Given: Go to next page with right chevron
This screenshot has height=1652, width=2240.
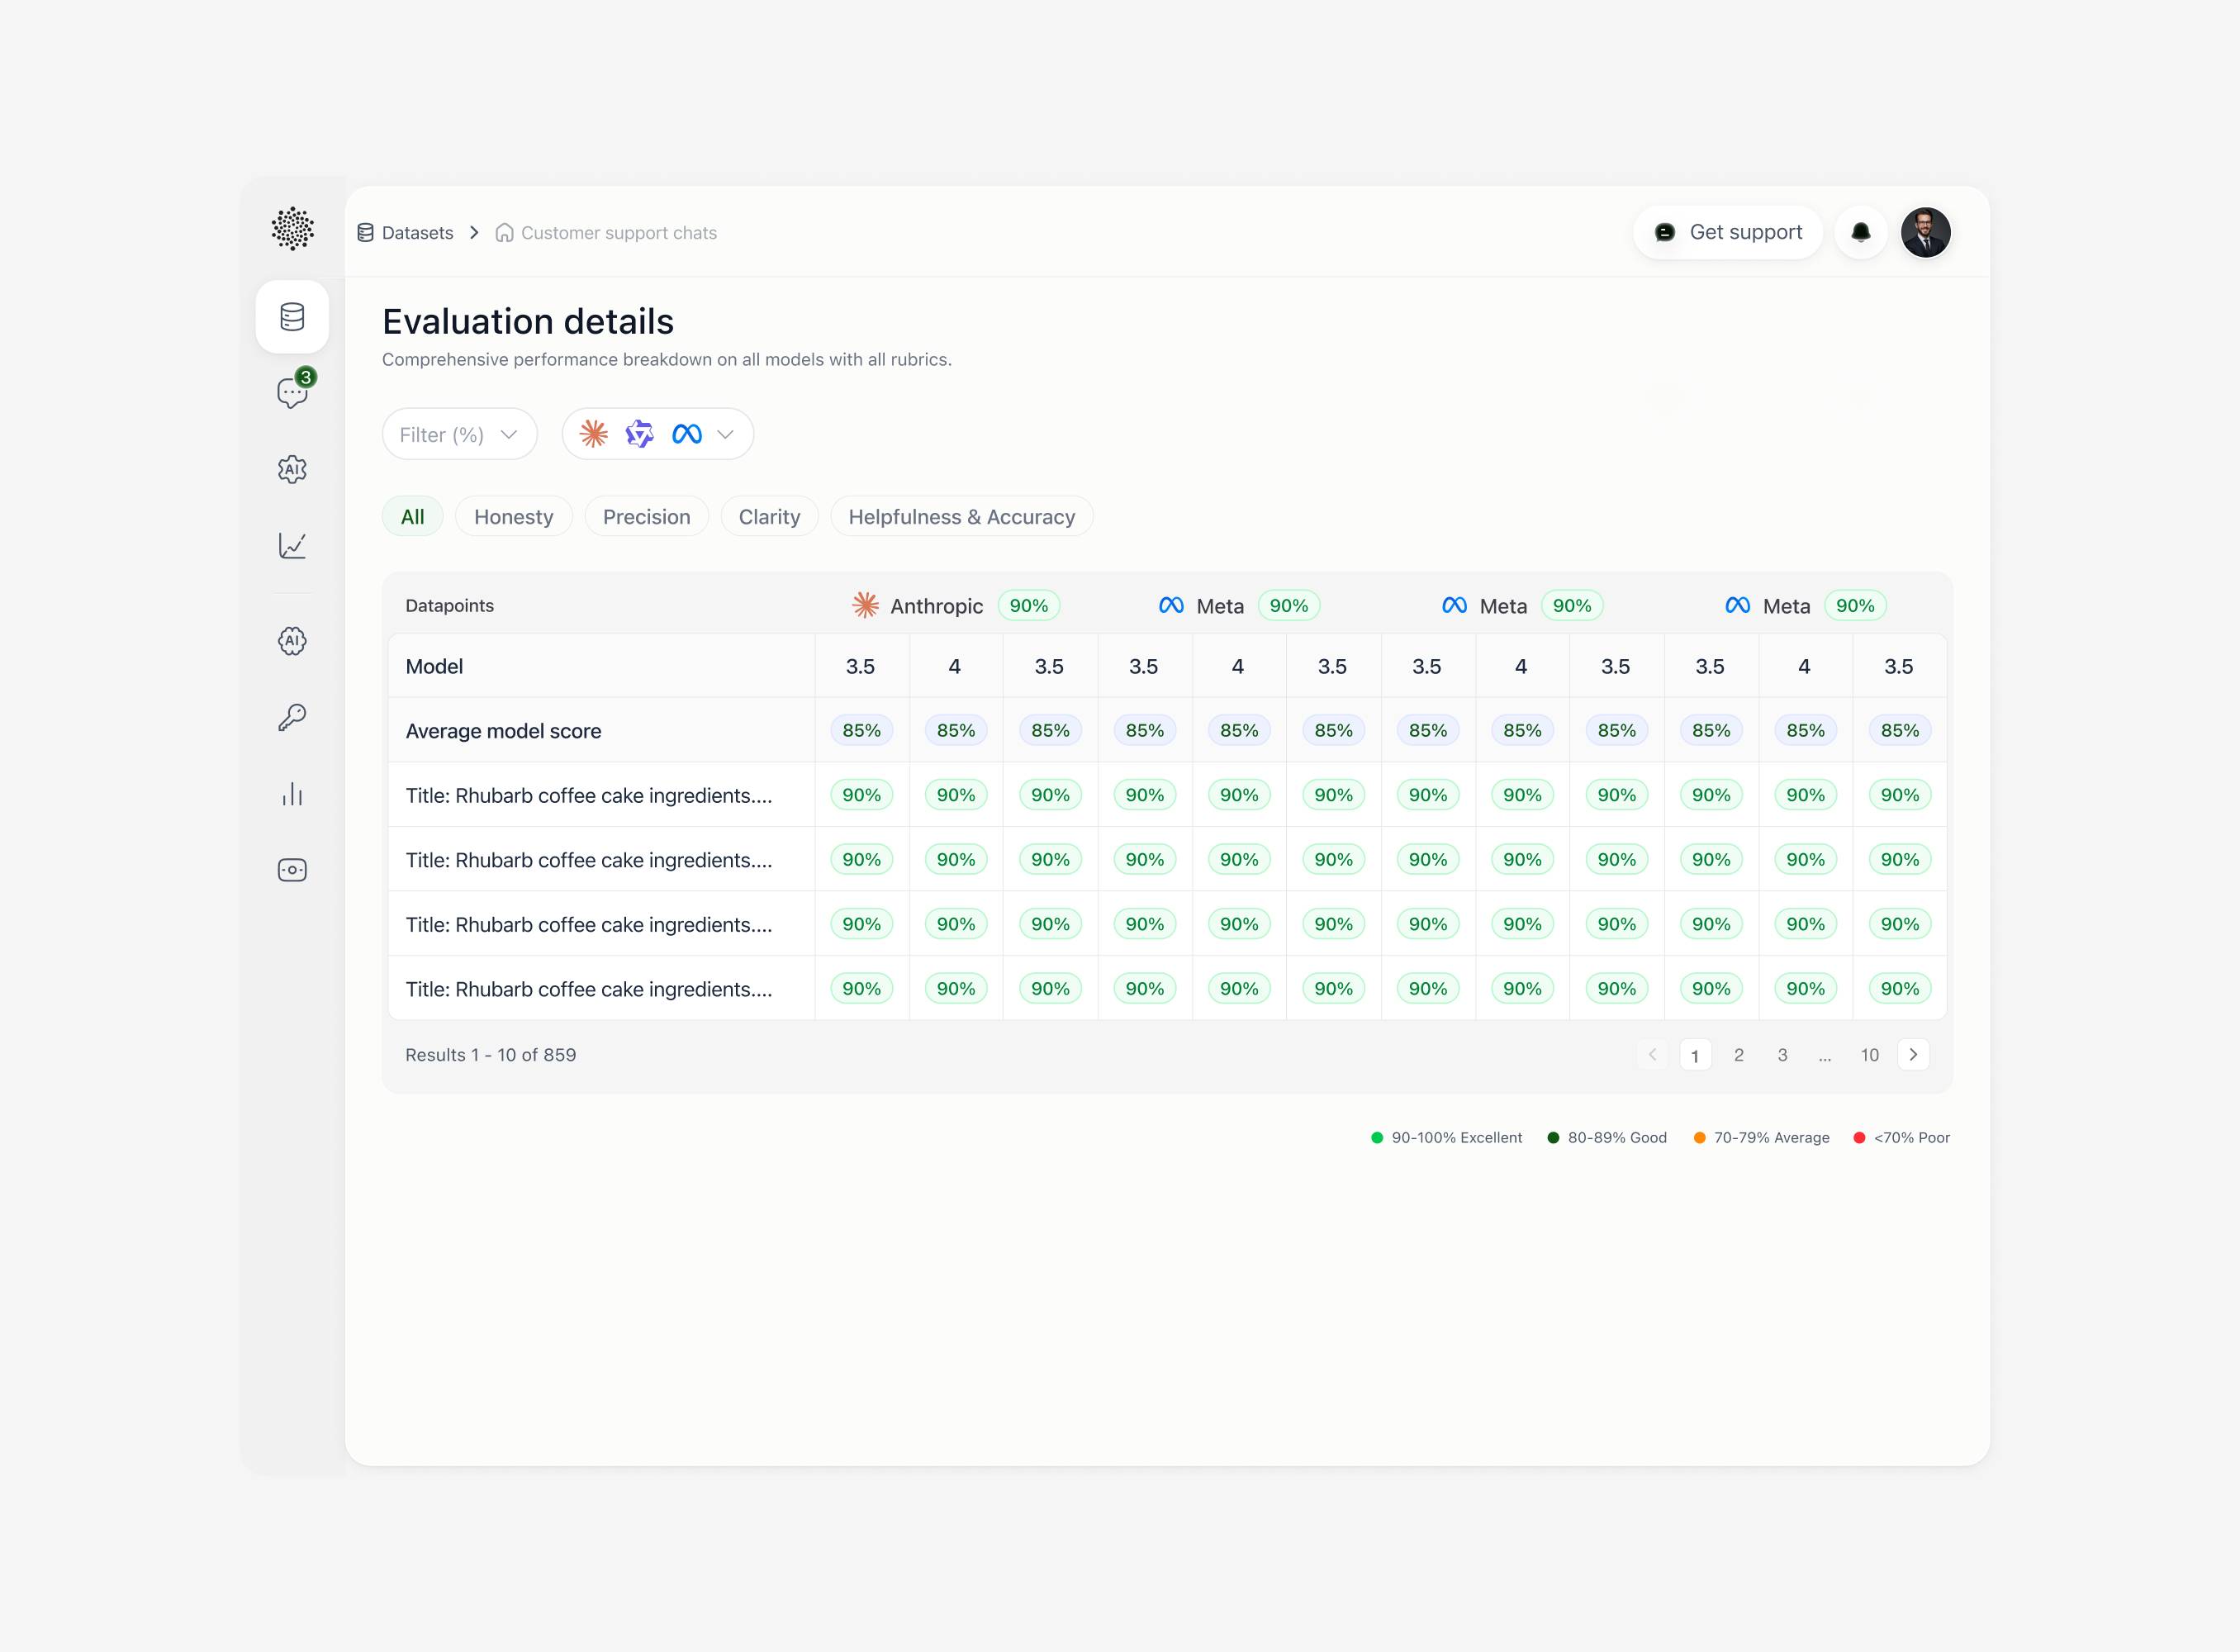Looking at the screenshot, I should (x=1913, y=1055).
